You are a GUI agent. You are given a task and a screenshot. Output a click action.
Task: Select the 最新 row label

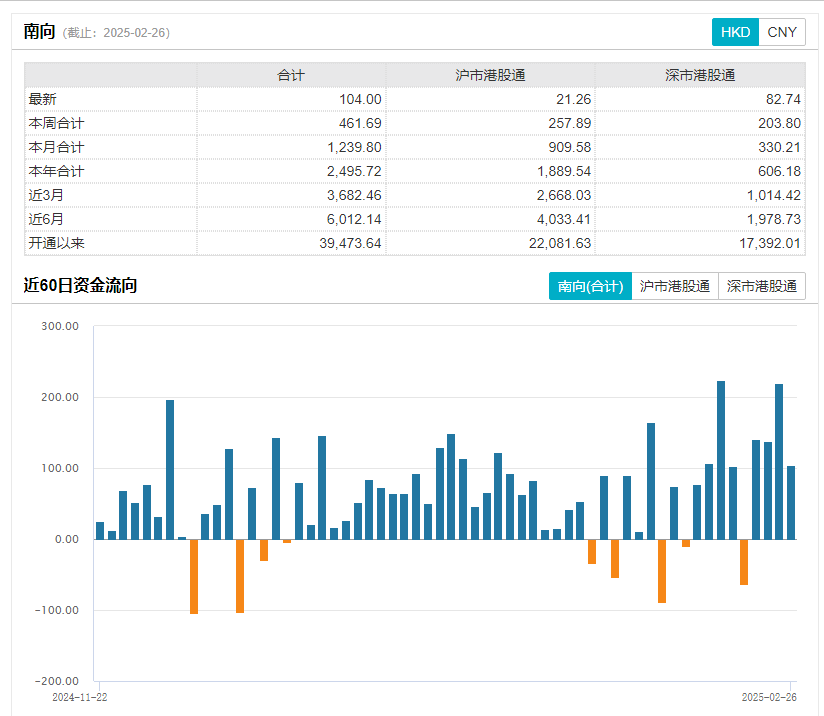coord(42,99)
